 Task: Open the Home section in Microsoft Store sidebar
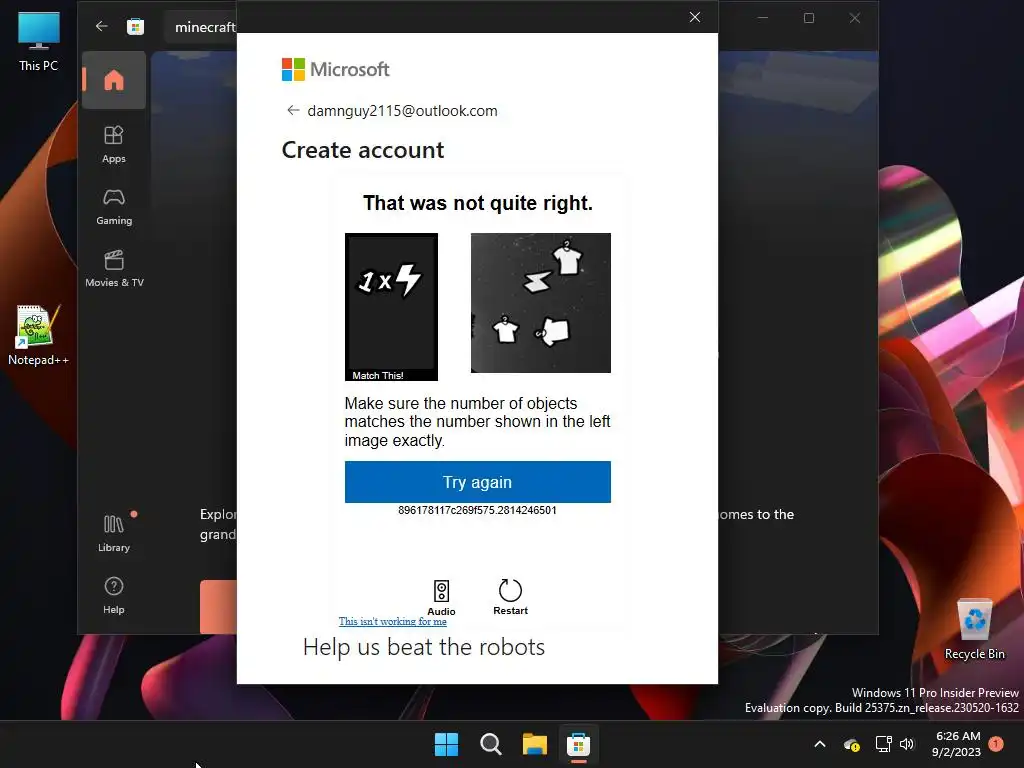pyautogui.click(x=114, y=80)
